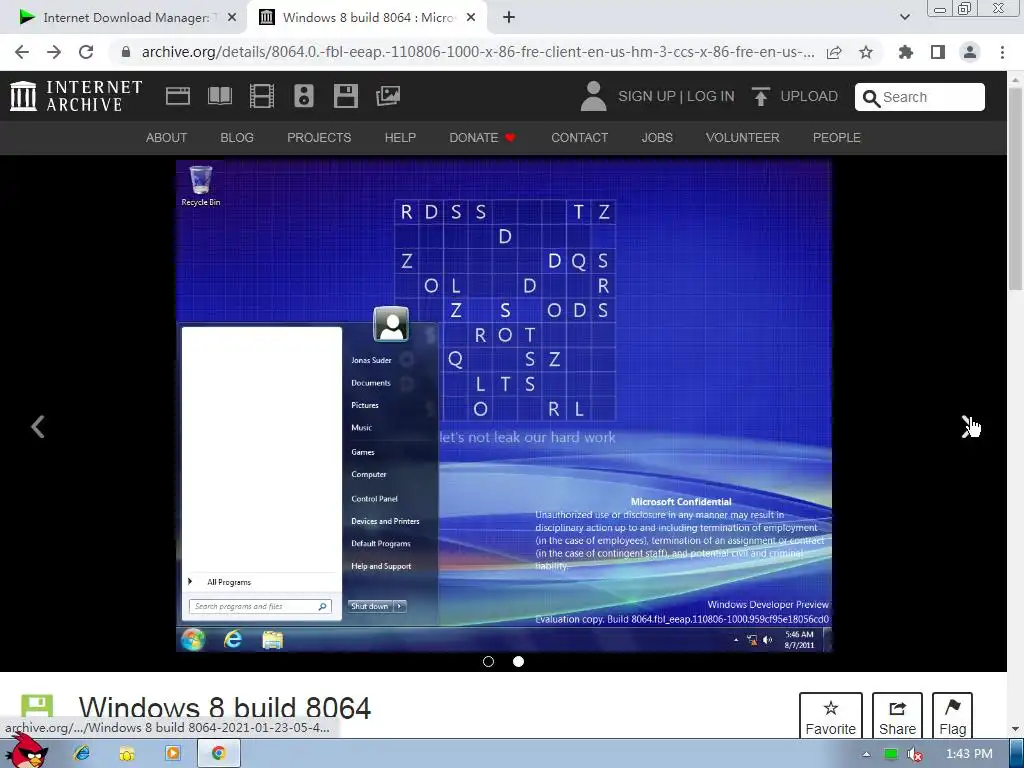Open the Images icon in Archive header

(388, 96)
